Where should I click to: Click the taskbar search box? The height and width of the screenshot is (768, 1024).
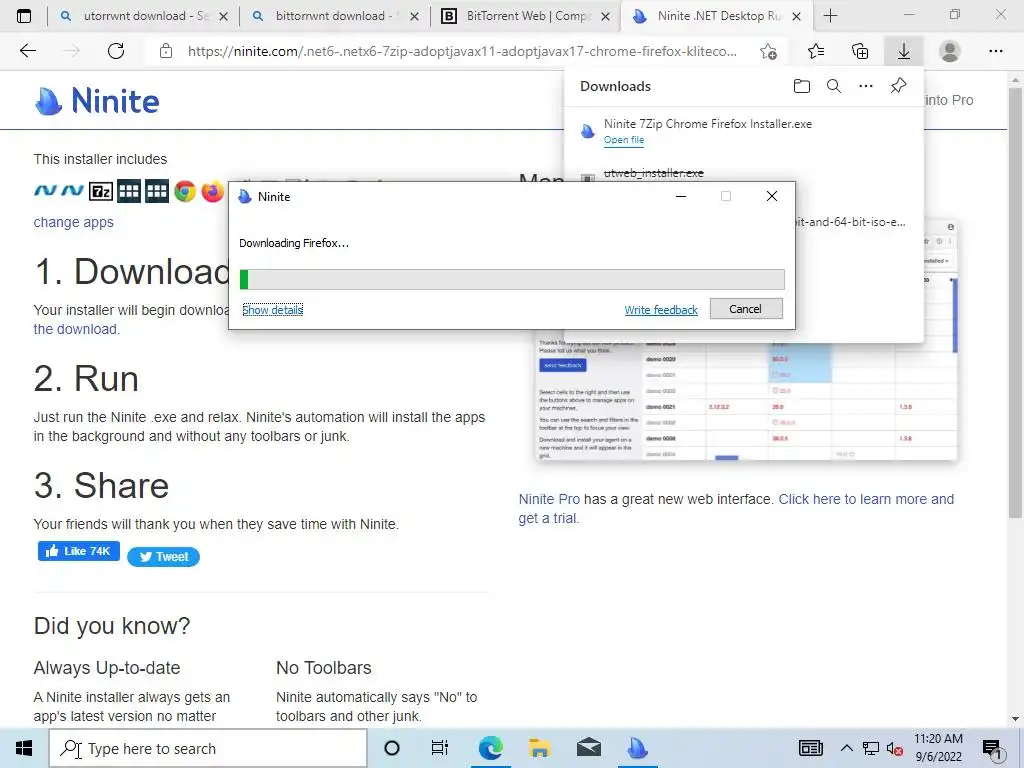(x=208, y=748)
